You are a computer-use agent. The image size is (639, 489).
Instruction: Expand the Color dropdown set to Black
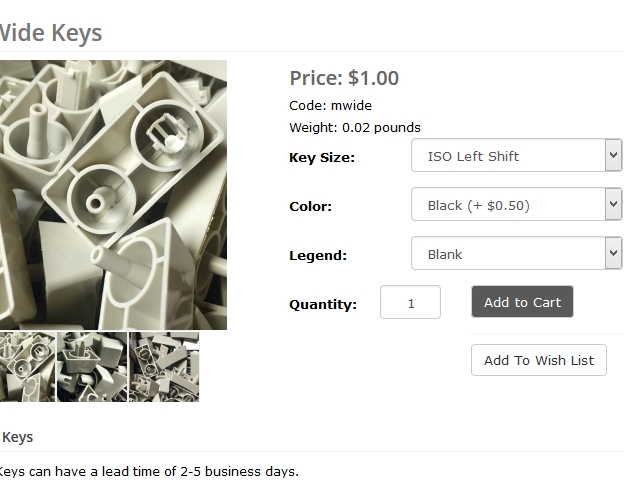[516, 205]
